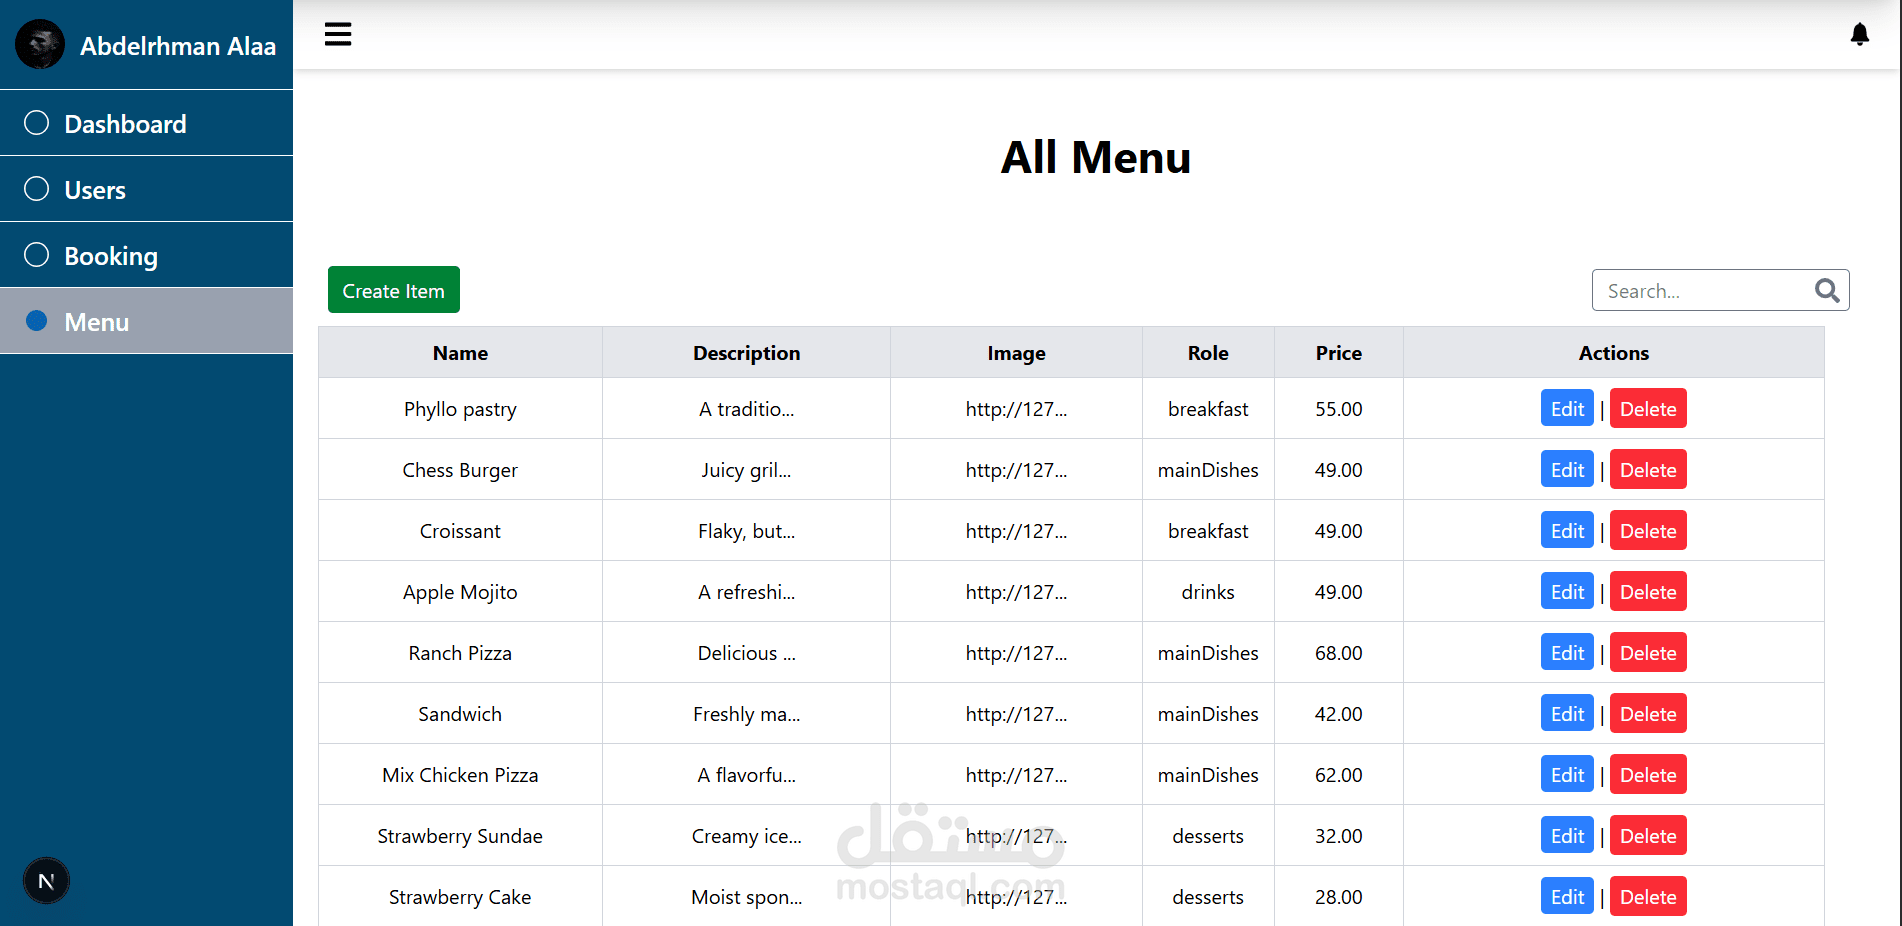The height and width of the screenshot is (926, 1902).
Task: Delete the Phyllo pastry item
Action: [x=1648, y=408]
